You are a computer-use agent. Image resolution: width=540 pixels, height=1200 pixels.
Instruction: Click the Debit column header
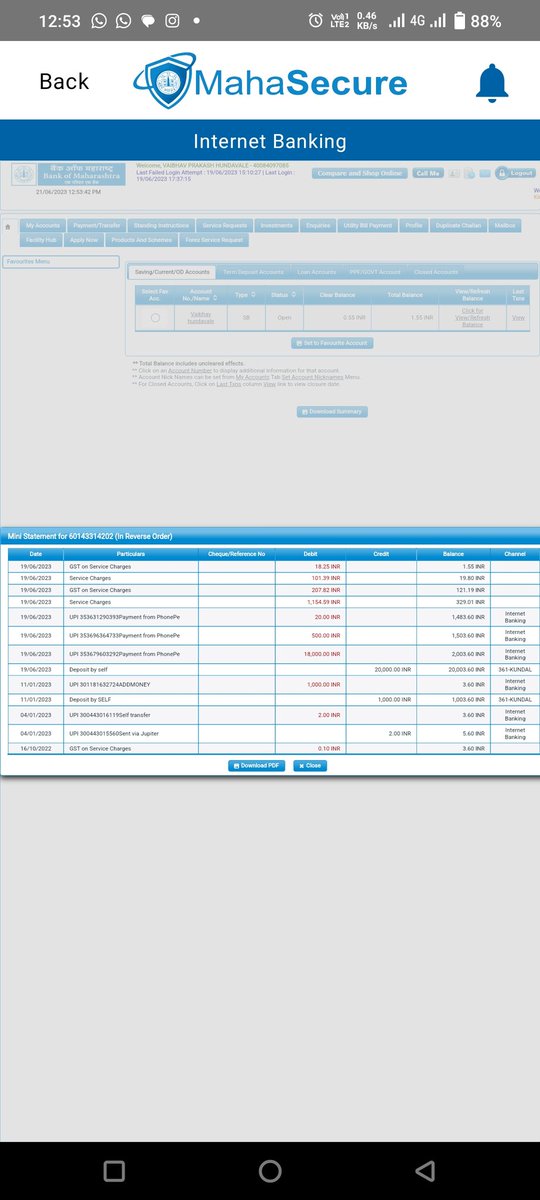(x=310, y=553)
